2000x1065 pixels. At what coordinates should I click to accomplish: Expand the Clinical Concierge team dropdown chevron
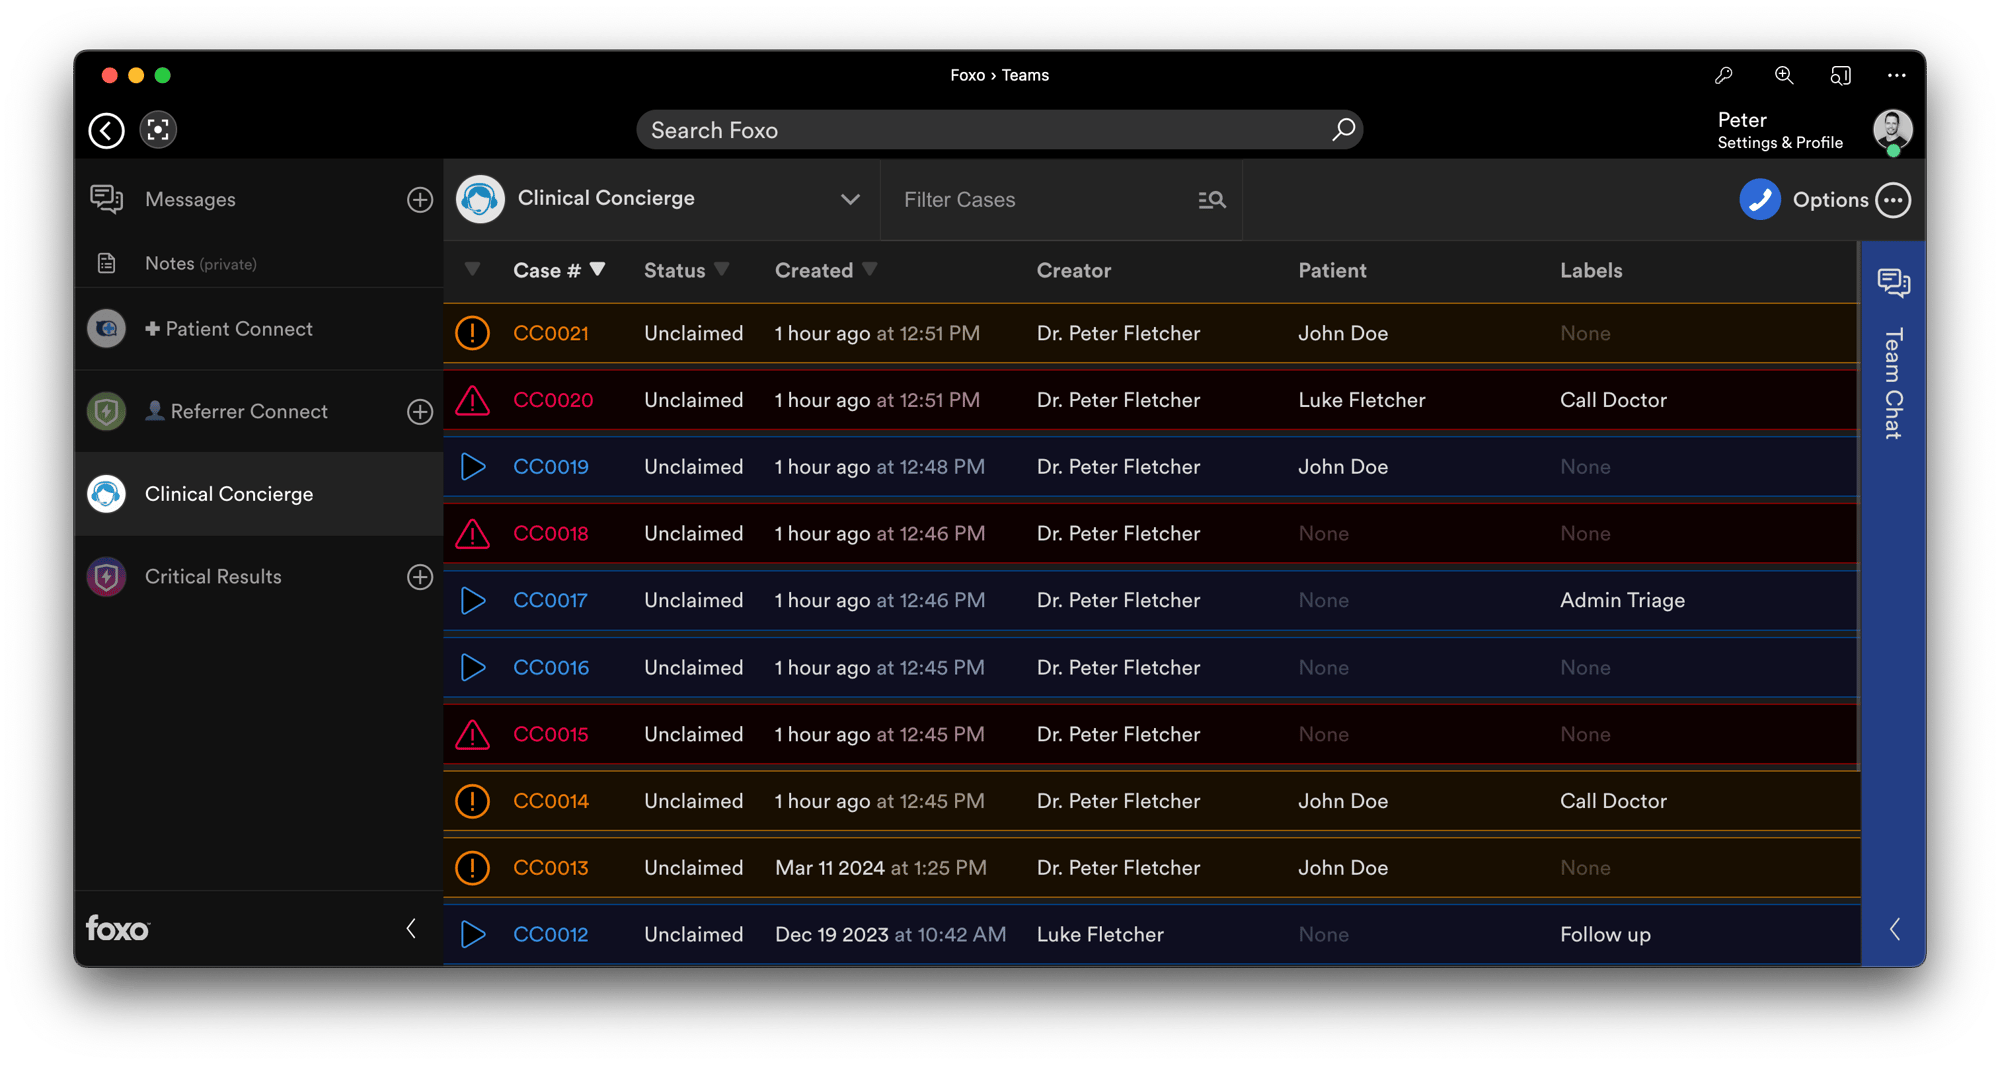[850, 199]
